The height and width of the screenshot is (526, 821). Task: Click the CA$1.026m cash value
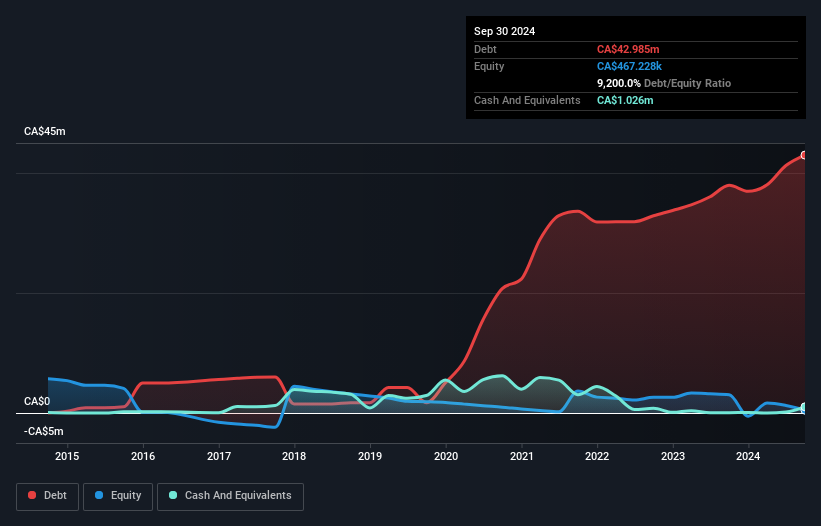(x=625, y=100)
